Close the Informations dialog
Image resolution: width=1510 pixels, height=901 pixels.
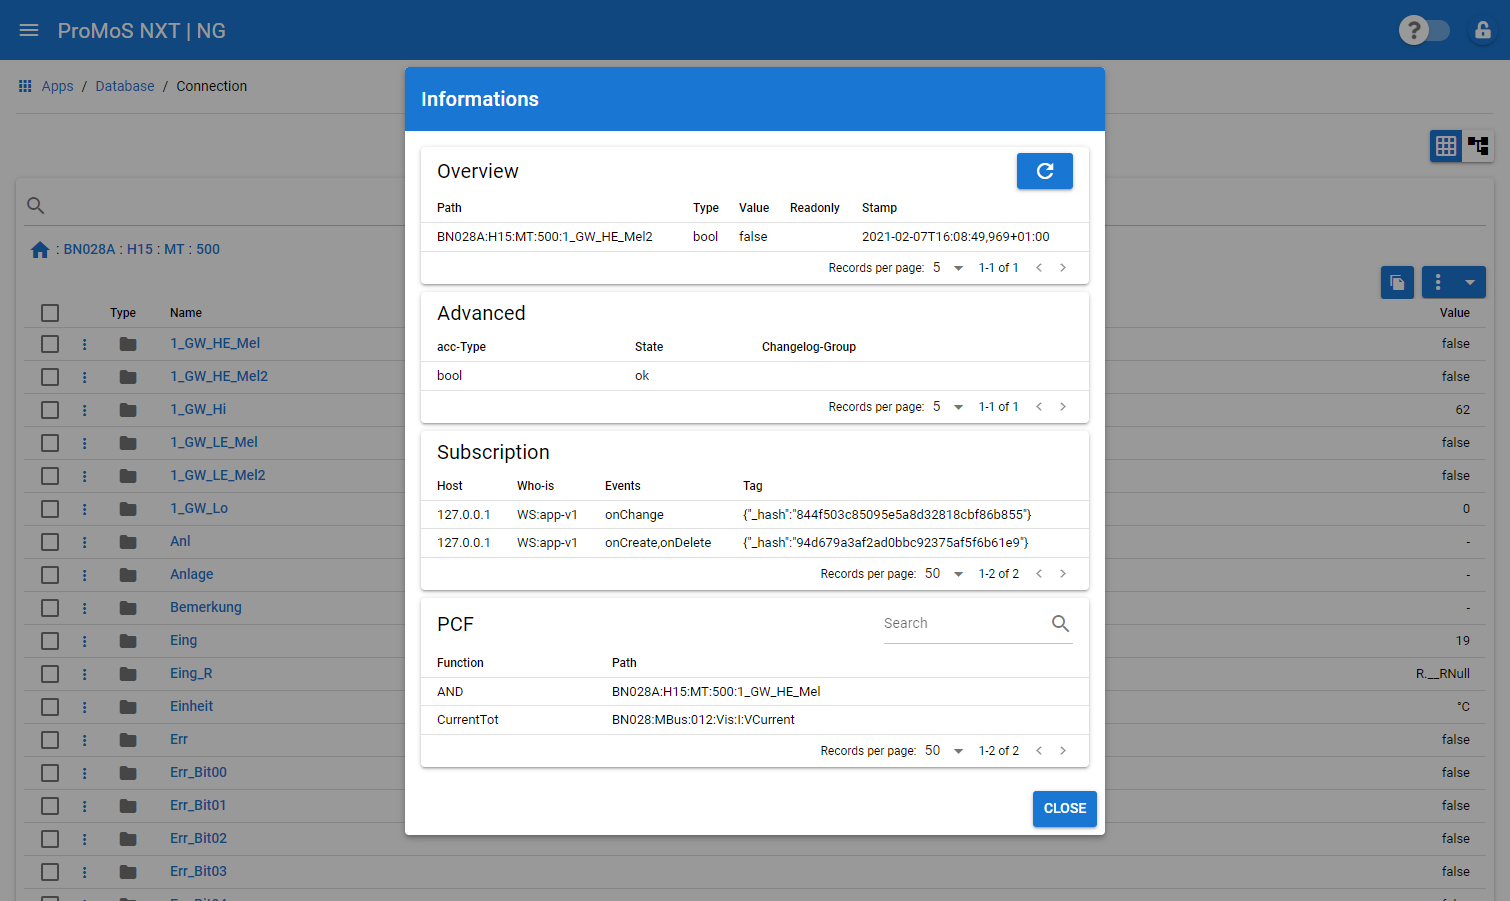[x=1065, y=808]
